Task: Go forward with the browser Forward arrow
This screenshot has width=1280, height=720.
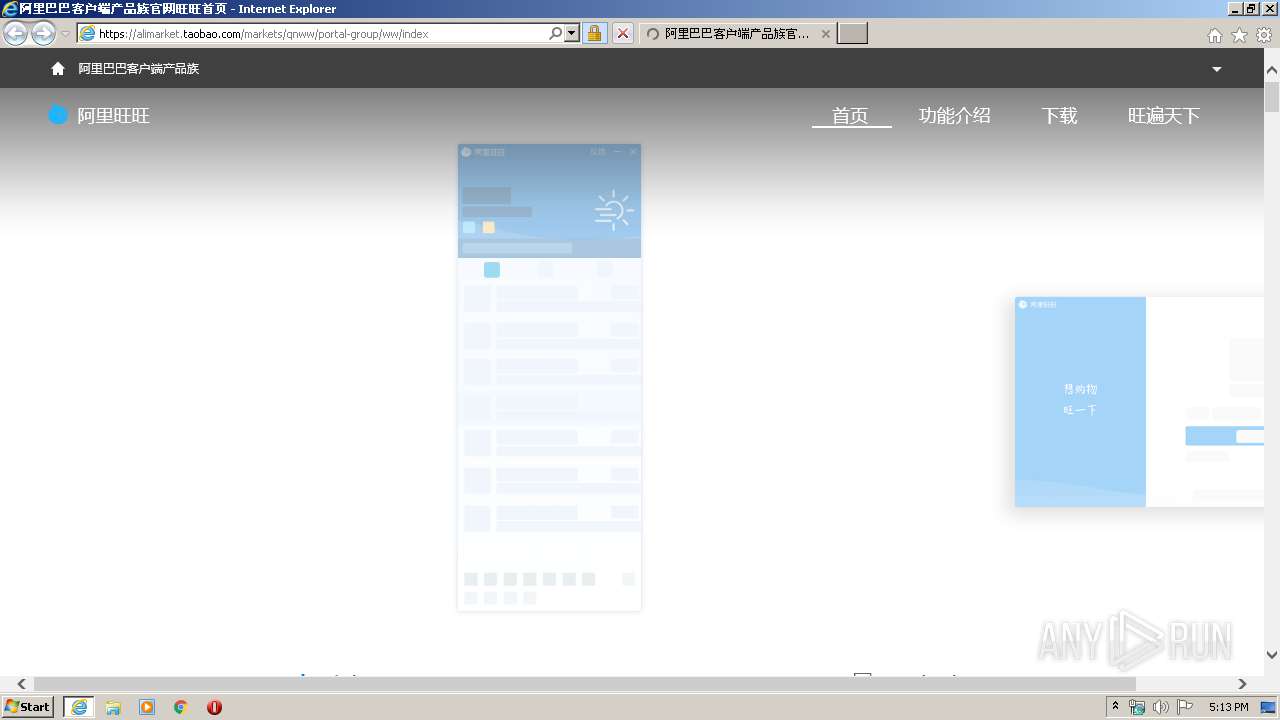Action: 43,33
